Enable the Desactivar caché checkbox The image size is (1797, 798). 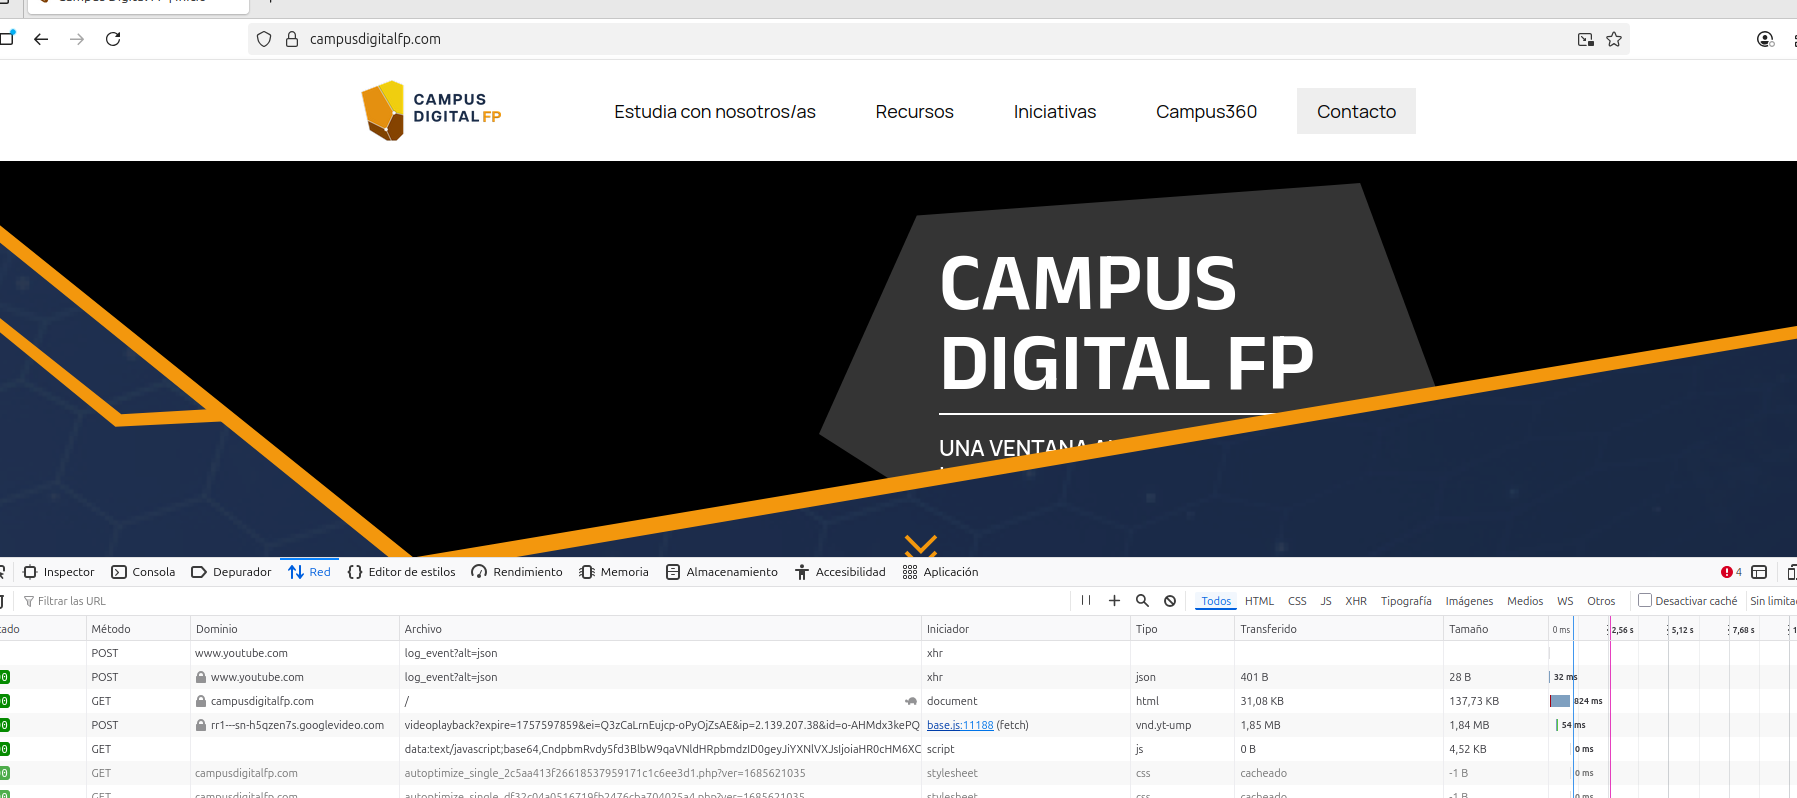tap(1645, 601)
